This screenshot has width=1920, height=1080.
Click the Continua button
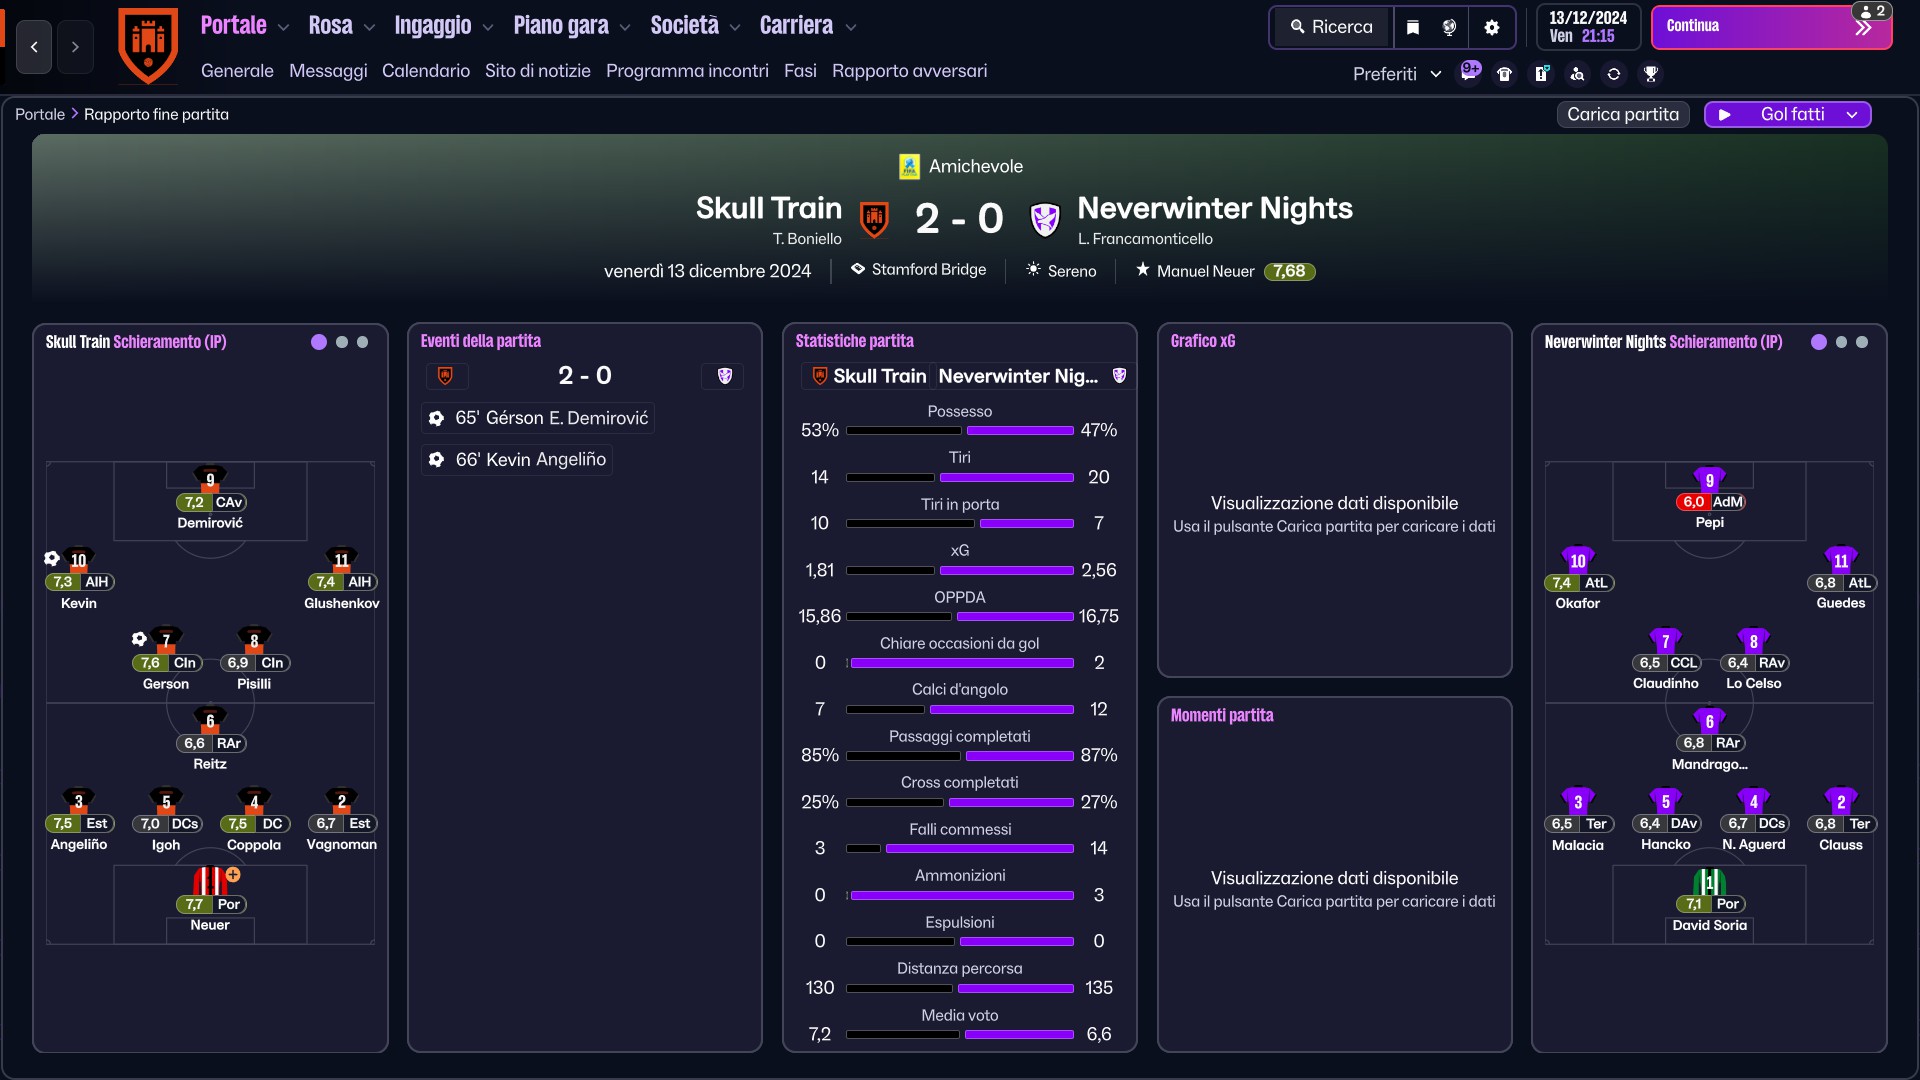coord(1771,27)
